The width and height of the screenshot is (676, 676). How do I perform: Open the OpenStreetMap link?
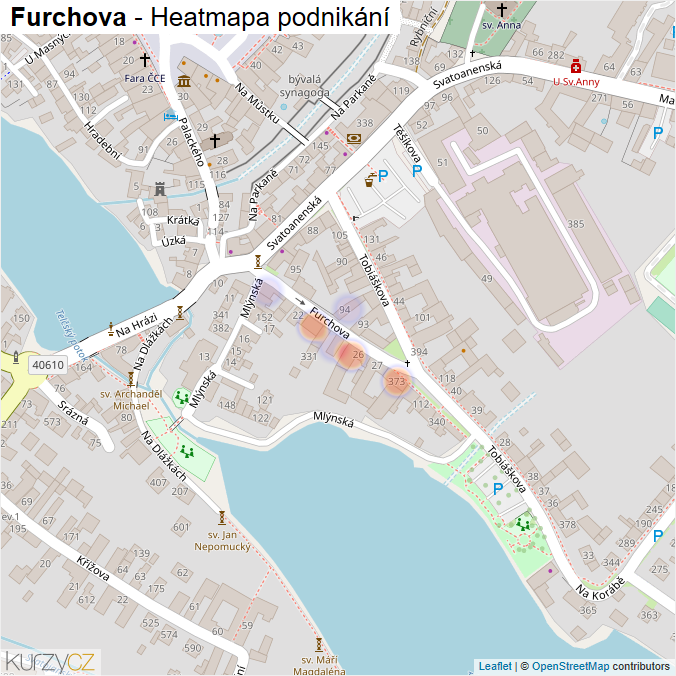coord(570,666)
